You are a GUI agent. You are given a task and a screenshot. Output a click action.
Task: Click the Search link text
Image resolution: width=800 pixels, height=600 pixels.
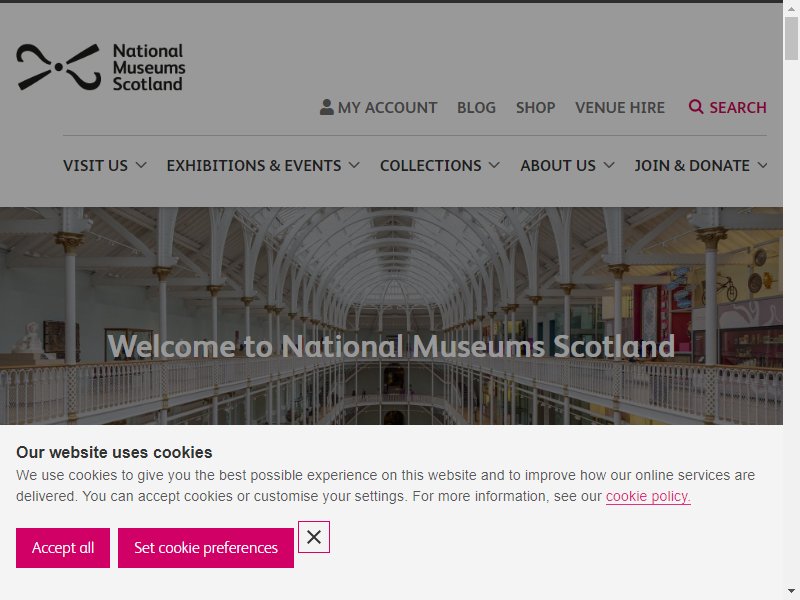[x=738, y=108]
